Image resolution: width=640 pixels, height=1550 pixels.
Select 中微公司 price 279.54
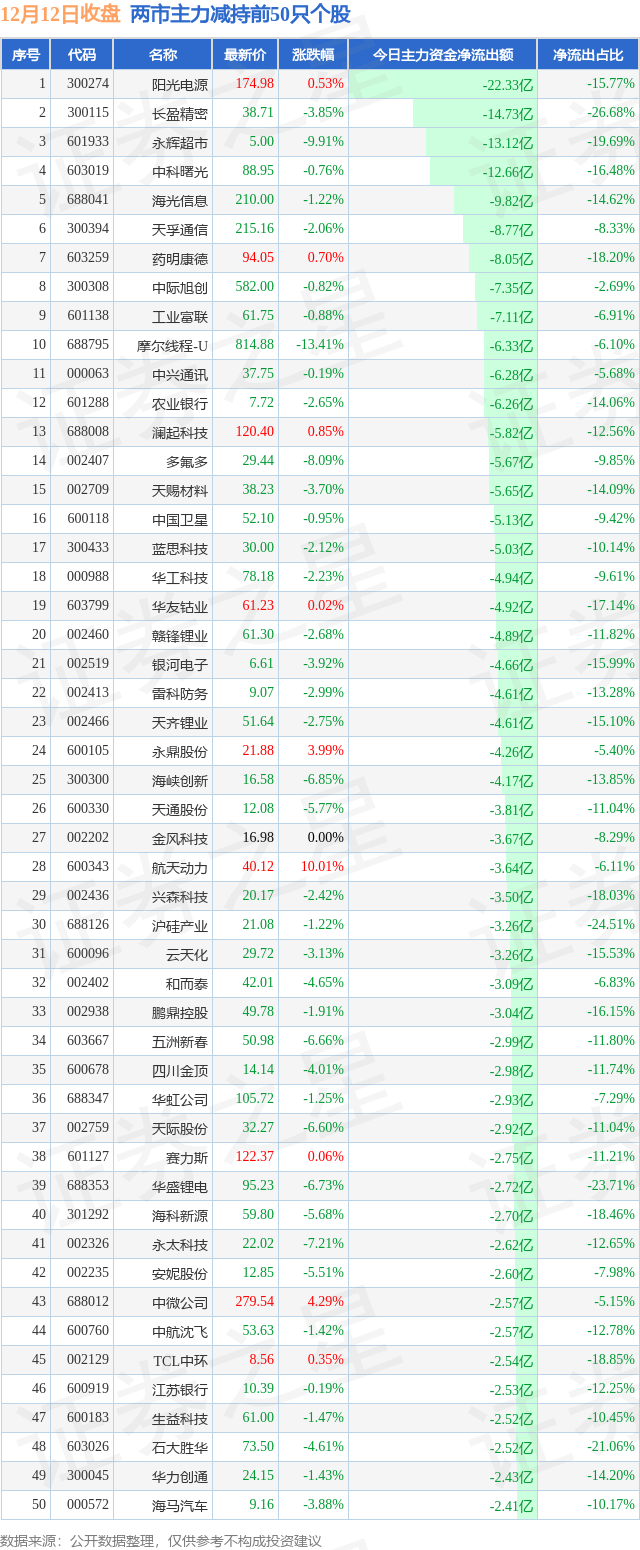click(x=254, y=1302)
